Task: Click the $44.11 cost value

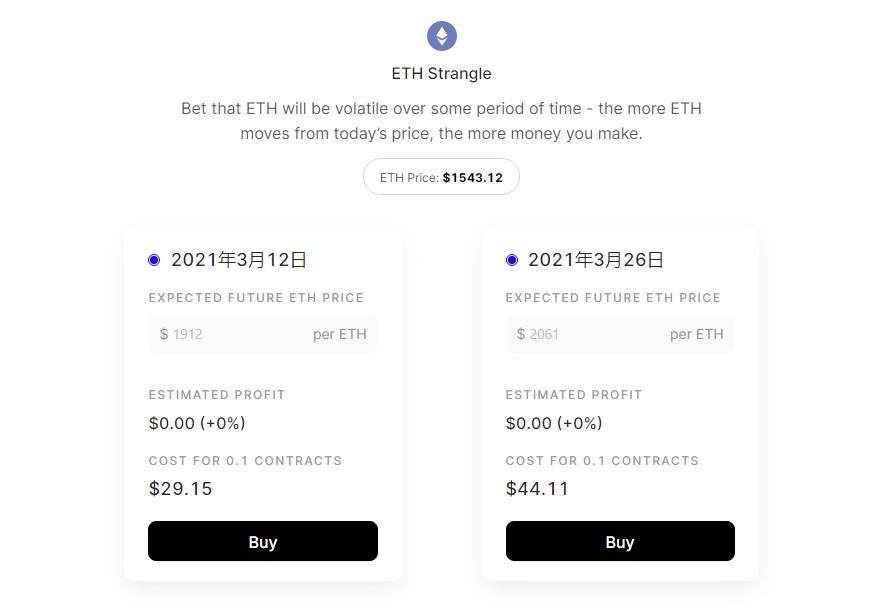Action: pyautogui.click(x=538, y=489)
